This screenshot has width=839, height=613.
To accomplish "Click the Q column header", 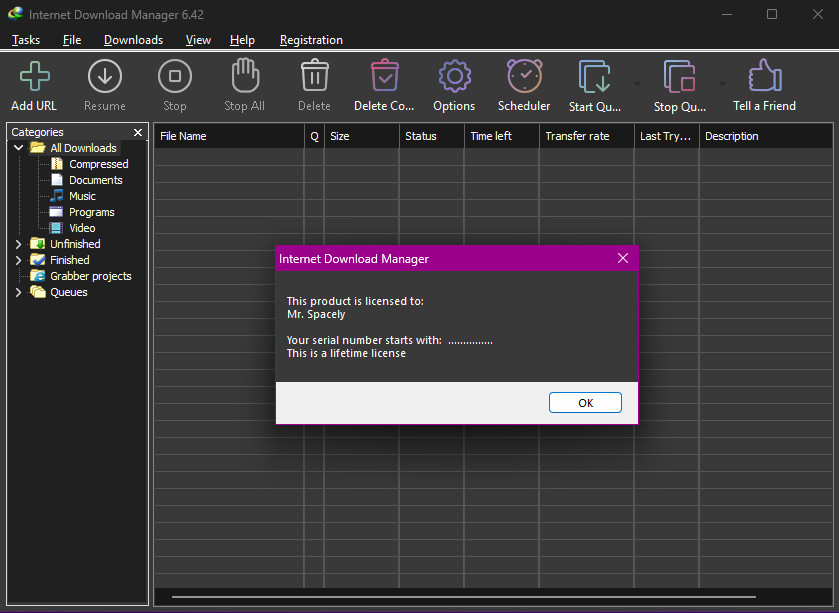I will point(314,136).
